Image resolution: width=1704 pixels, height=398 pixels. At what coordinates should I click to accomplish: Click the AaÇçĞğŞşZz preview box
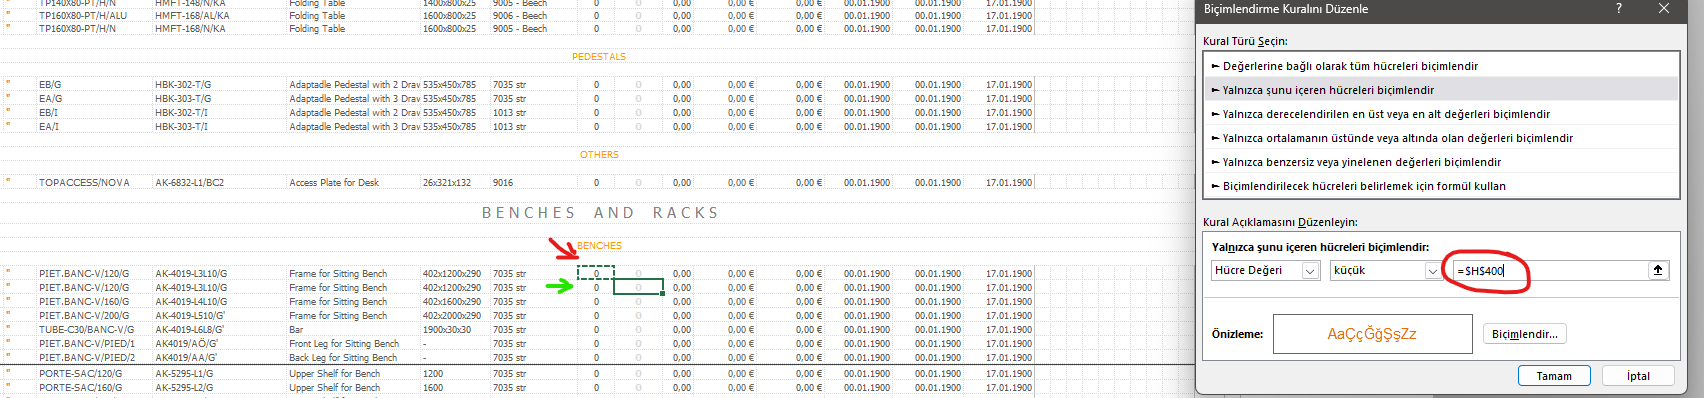pyautogui.click(x=1372, y=334)
